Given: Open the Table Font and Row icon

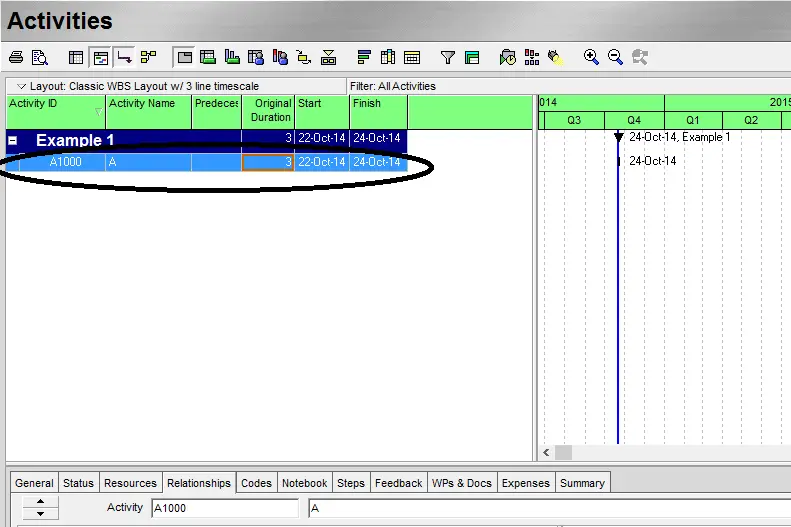Looking at the screenshot, I should [412, 57].
